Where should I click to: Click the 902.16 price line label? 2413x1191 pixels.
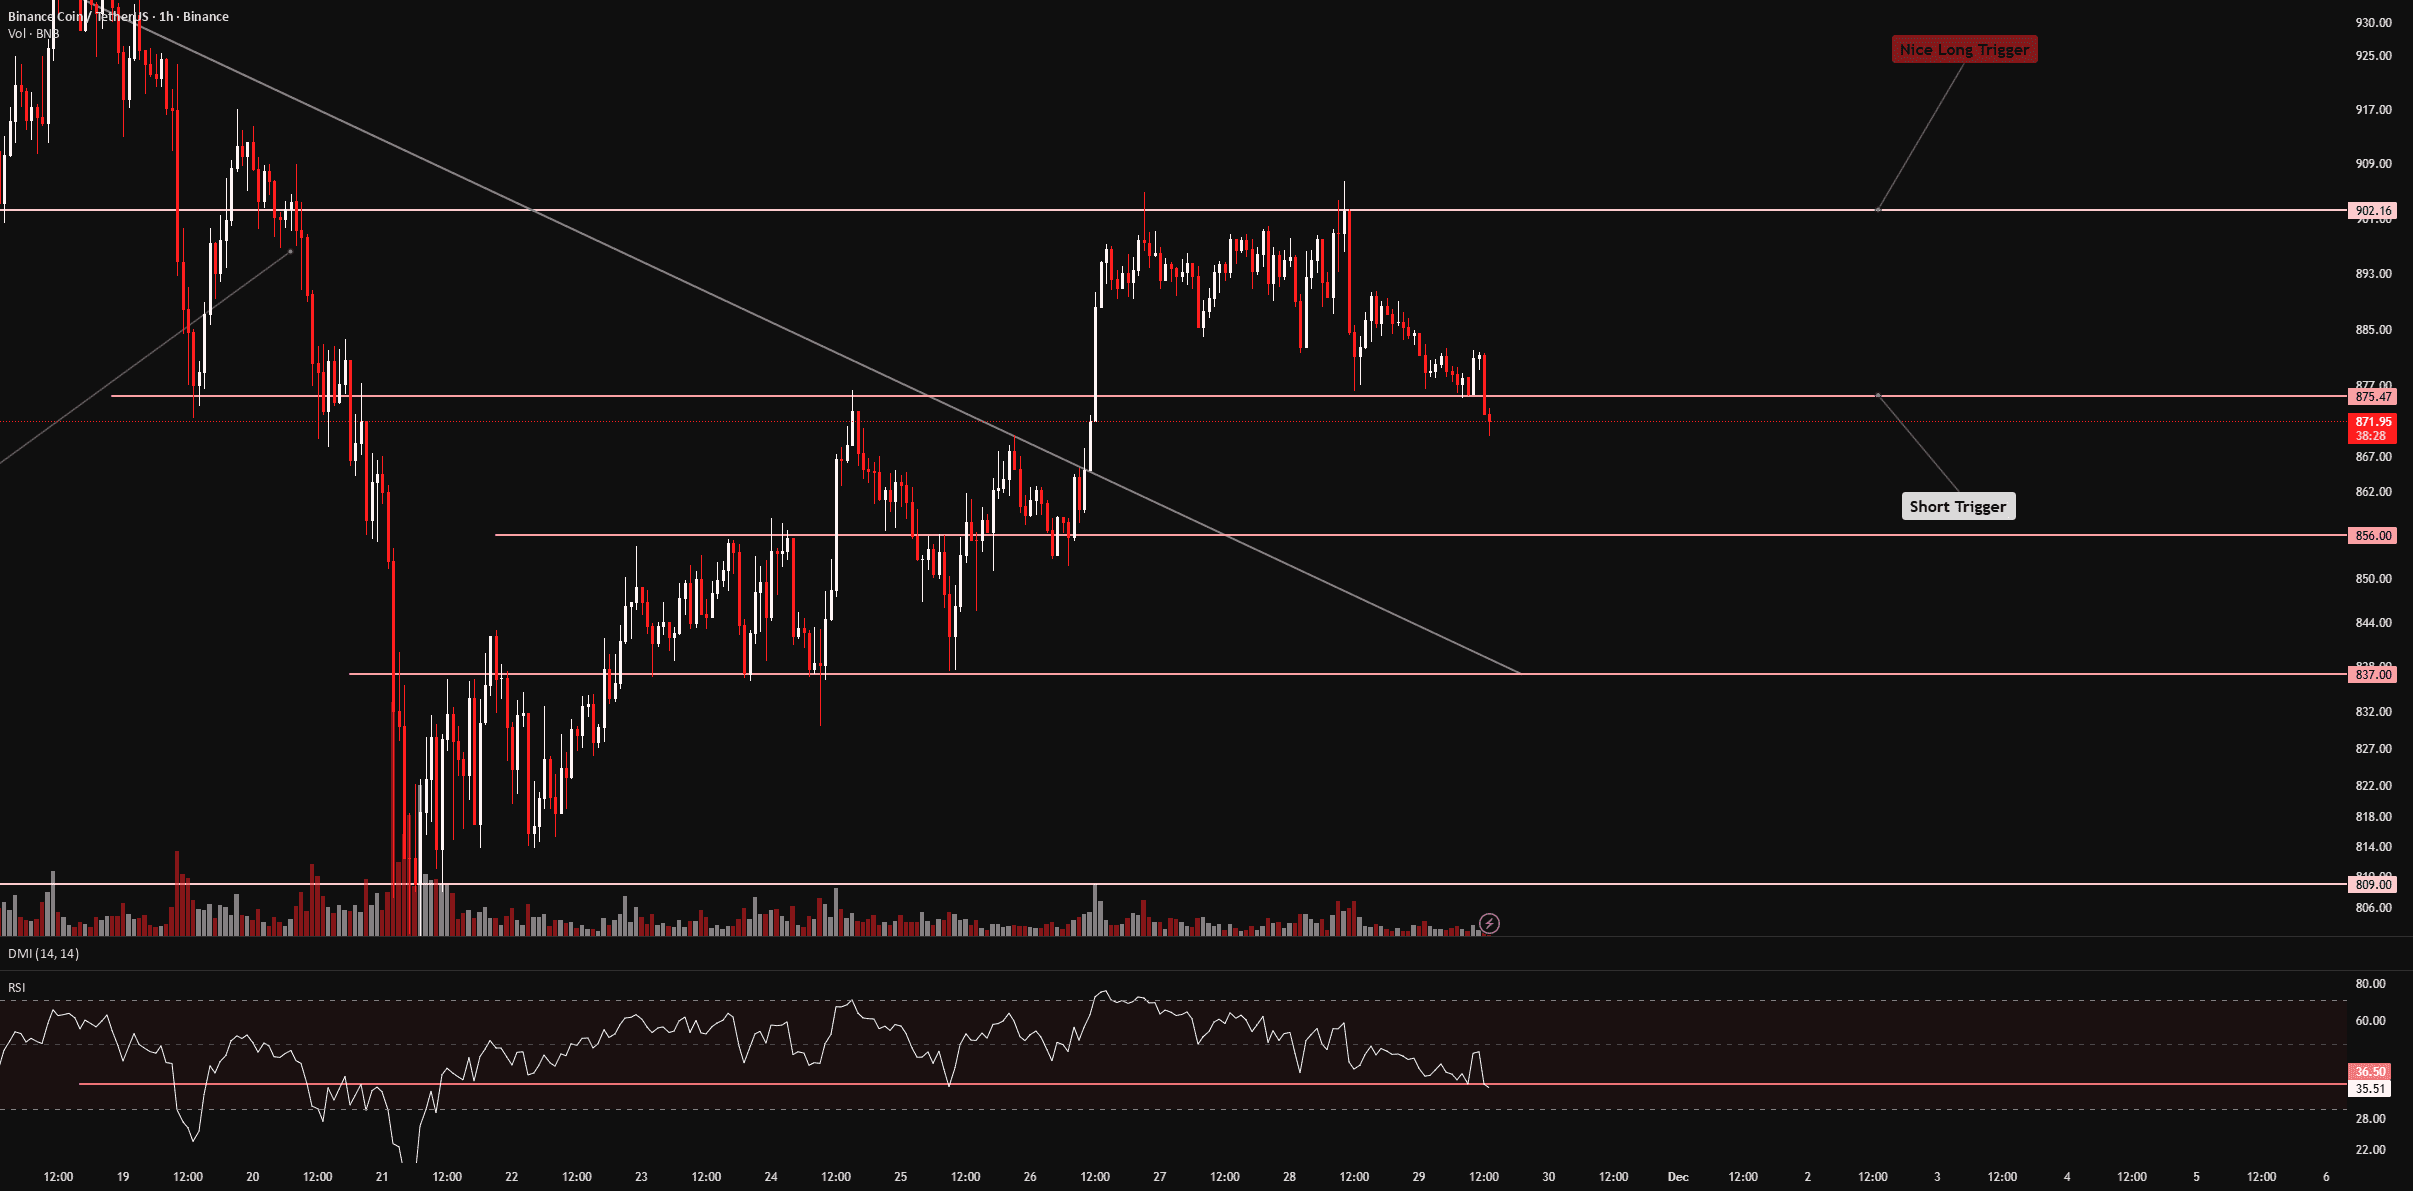click(2373, 211)
